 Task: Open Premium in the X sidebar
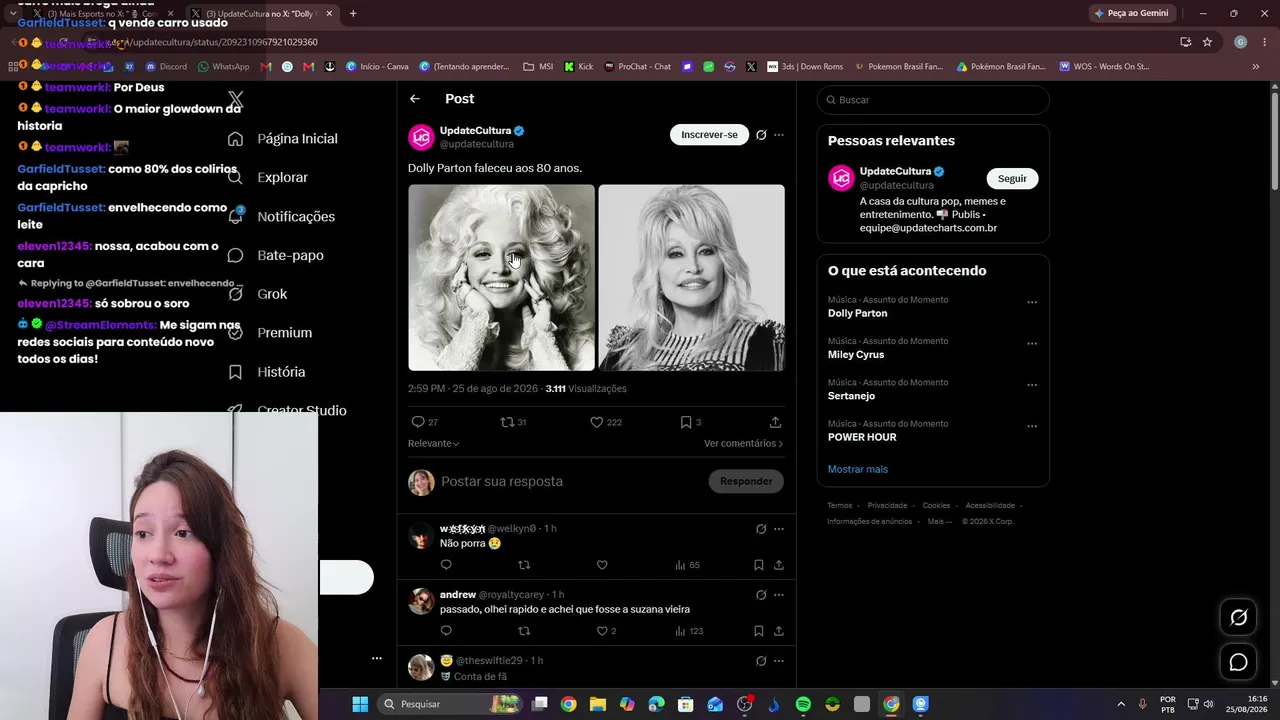click(x=284, y=333)
